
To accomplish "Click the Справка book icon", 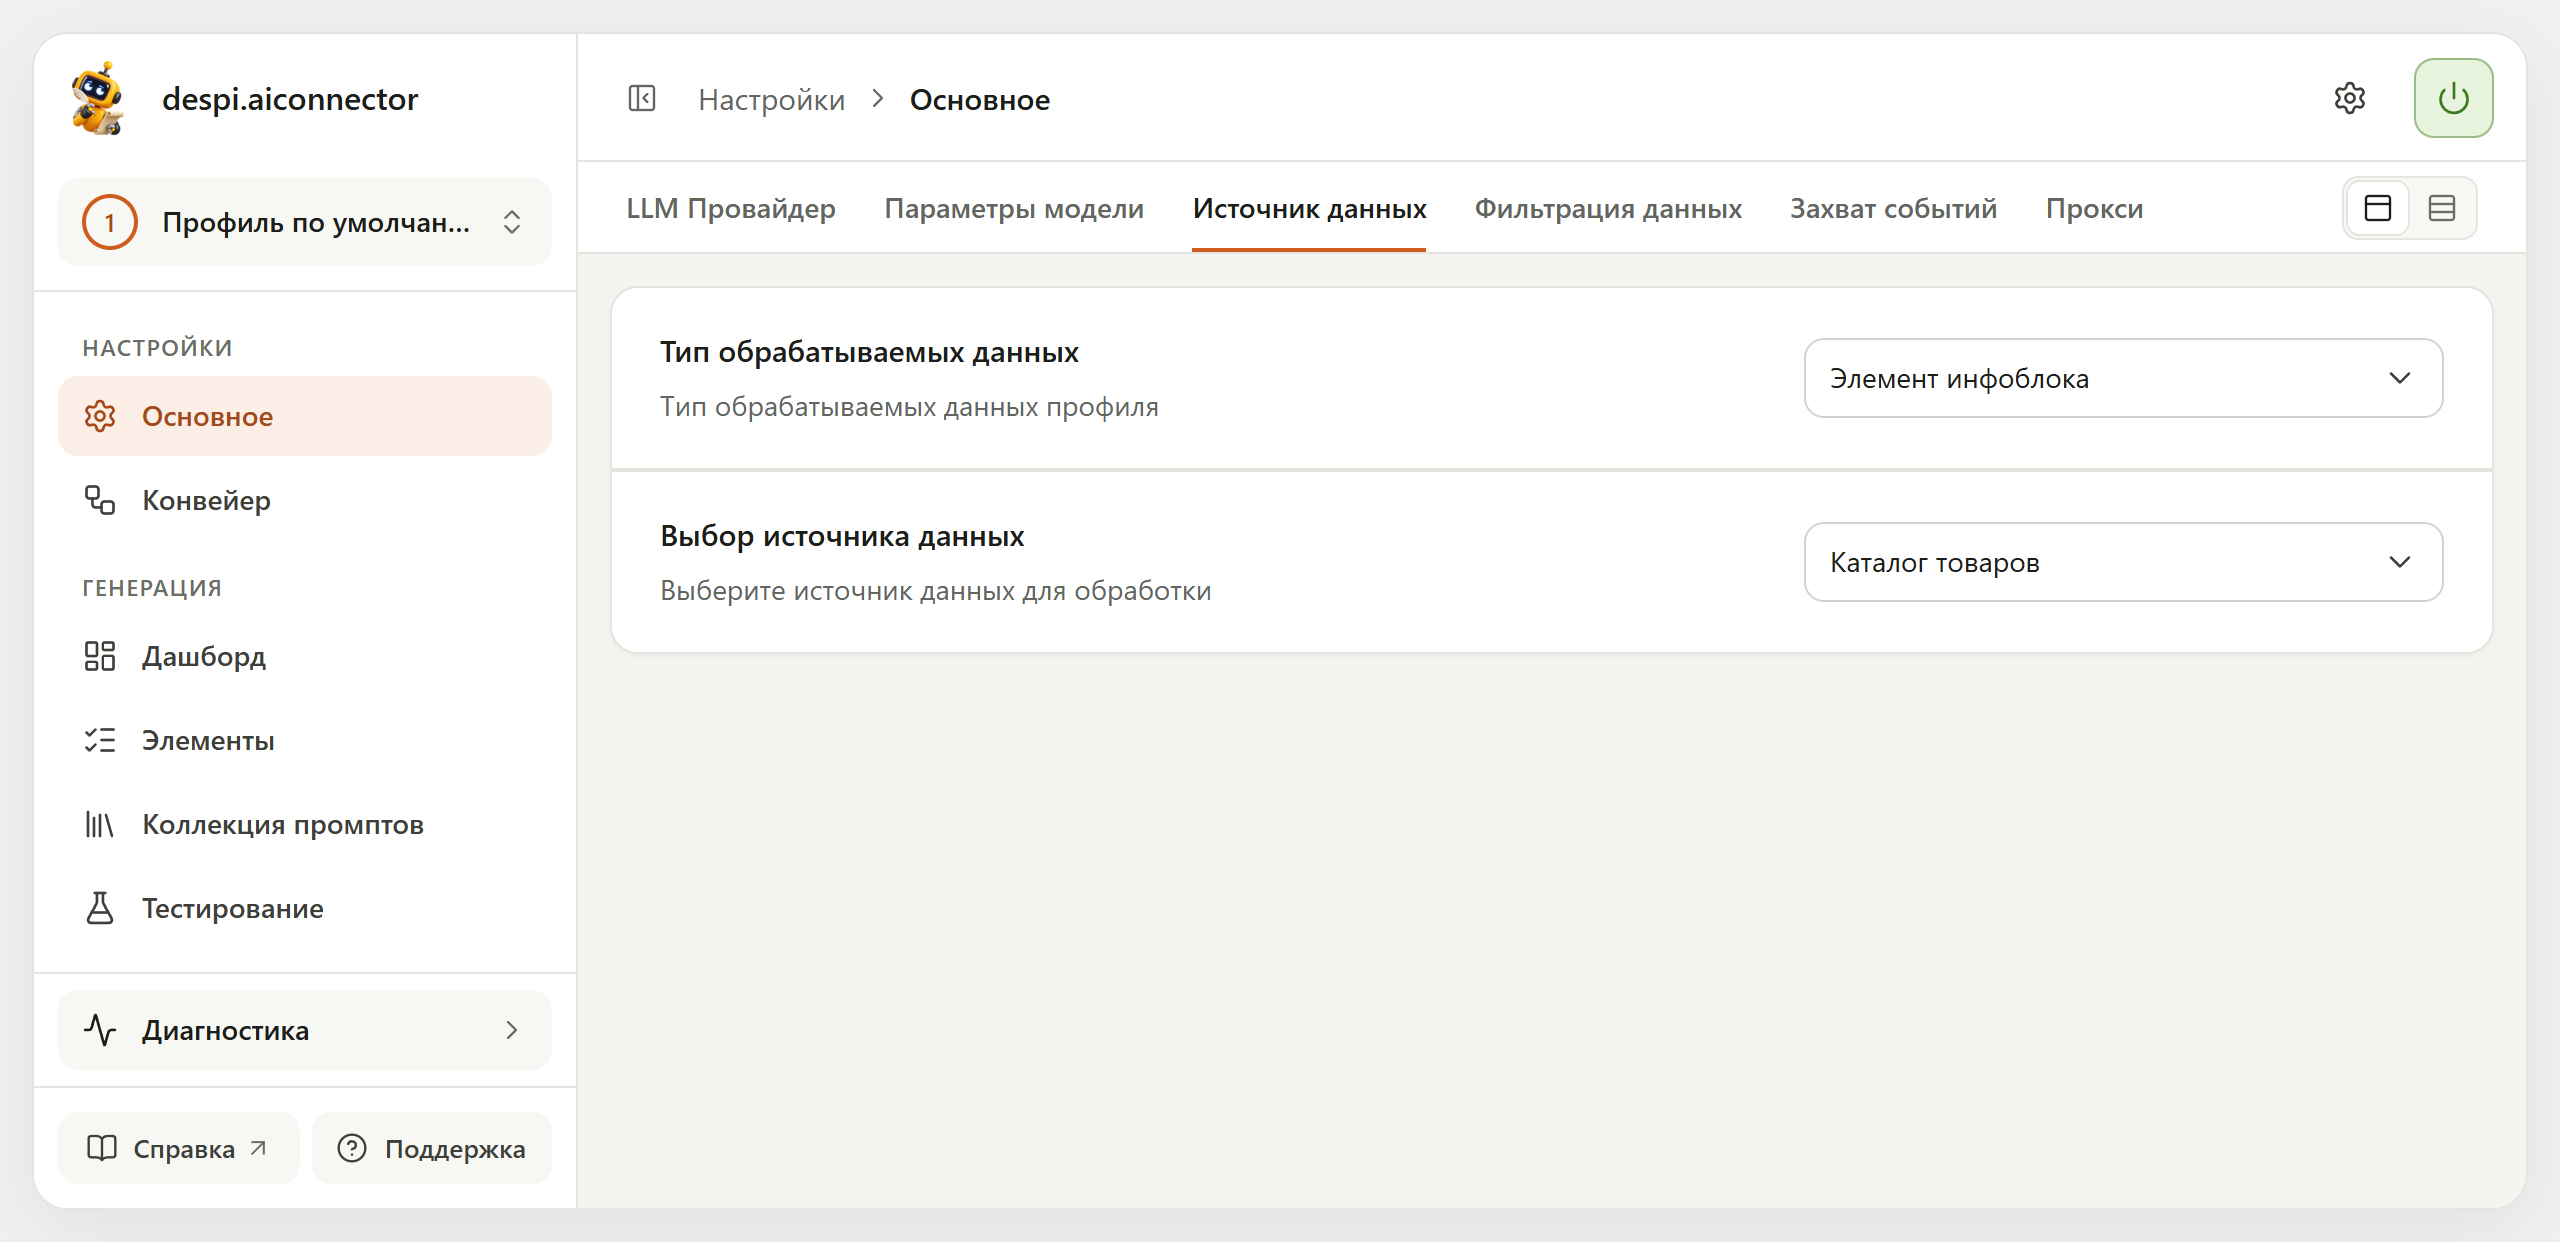I will point(102,1148).
